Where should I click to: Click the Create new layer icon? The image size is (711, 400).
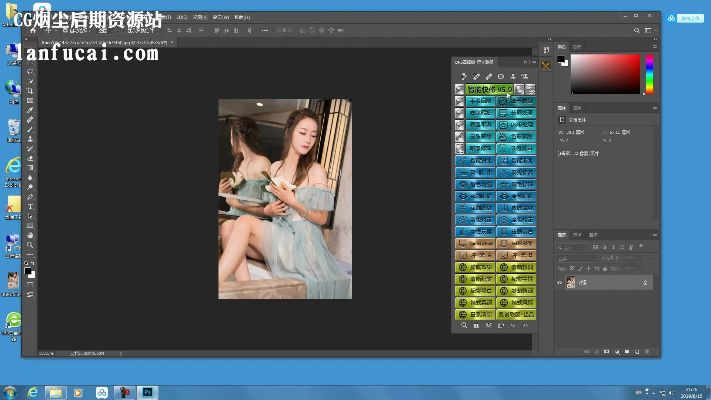click(x=637, y=351)
